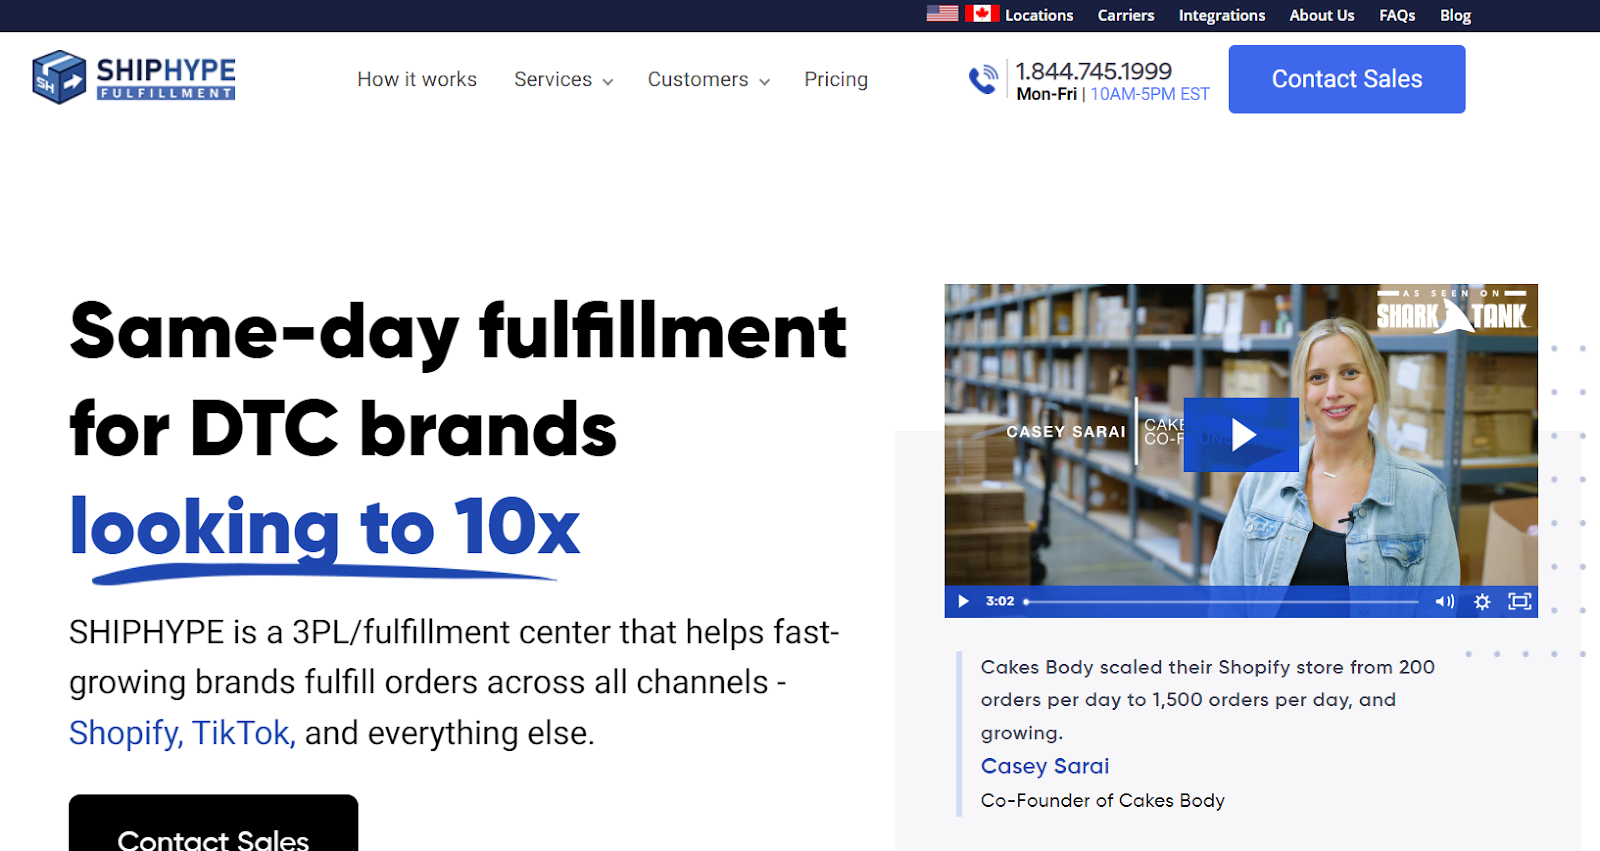Click the SHIPHYPE Fulfillment logo

coord(134,77)
